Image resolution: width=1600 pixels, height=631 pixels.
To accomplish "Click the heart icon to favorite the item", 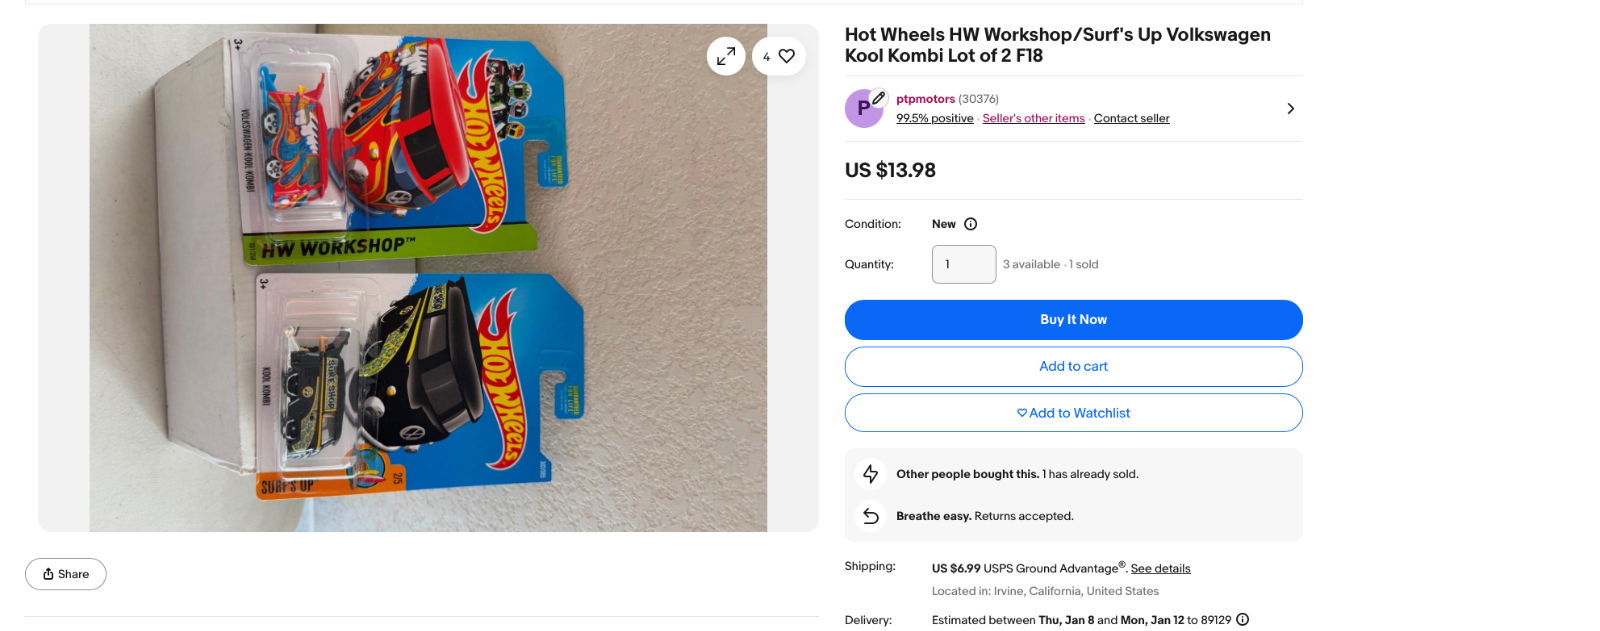I will coord(786,56).
